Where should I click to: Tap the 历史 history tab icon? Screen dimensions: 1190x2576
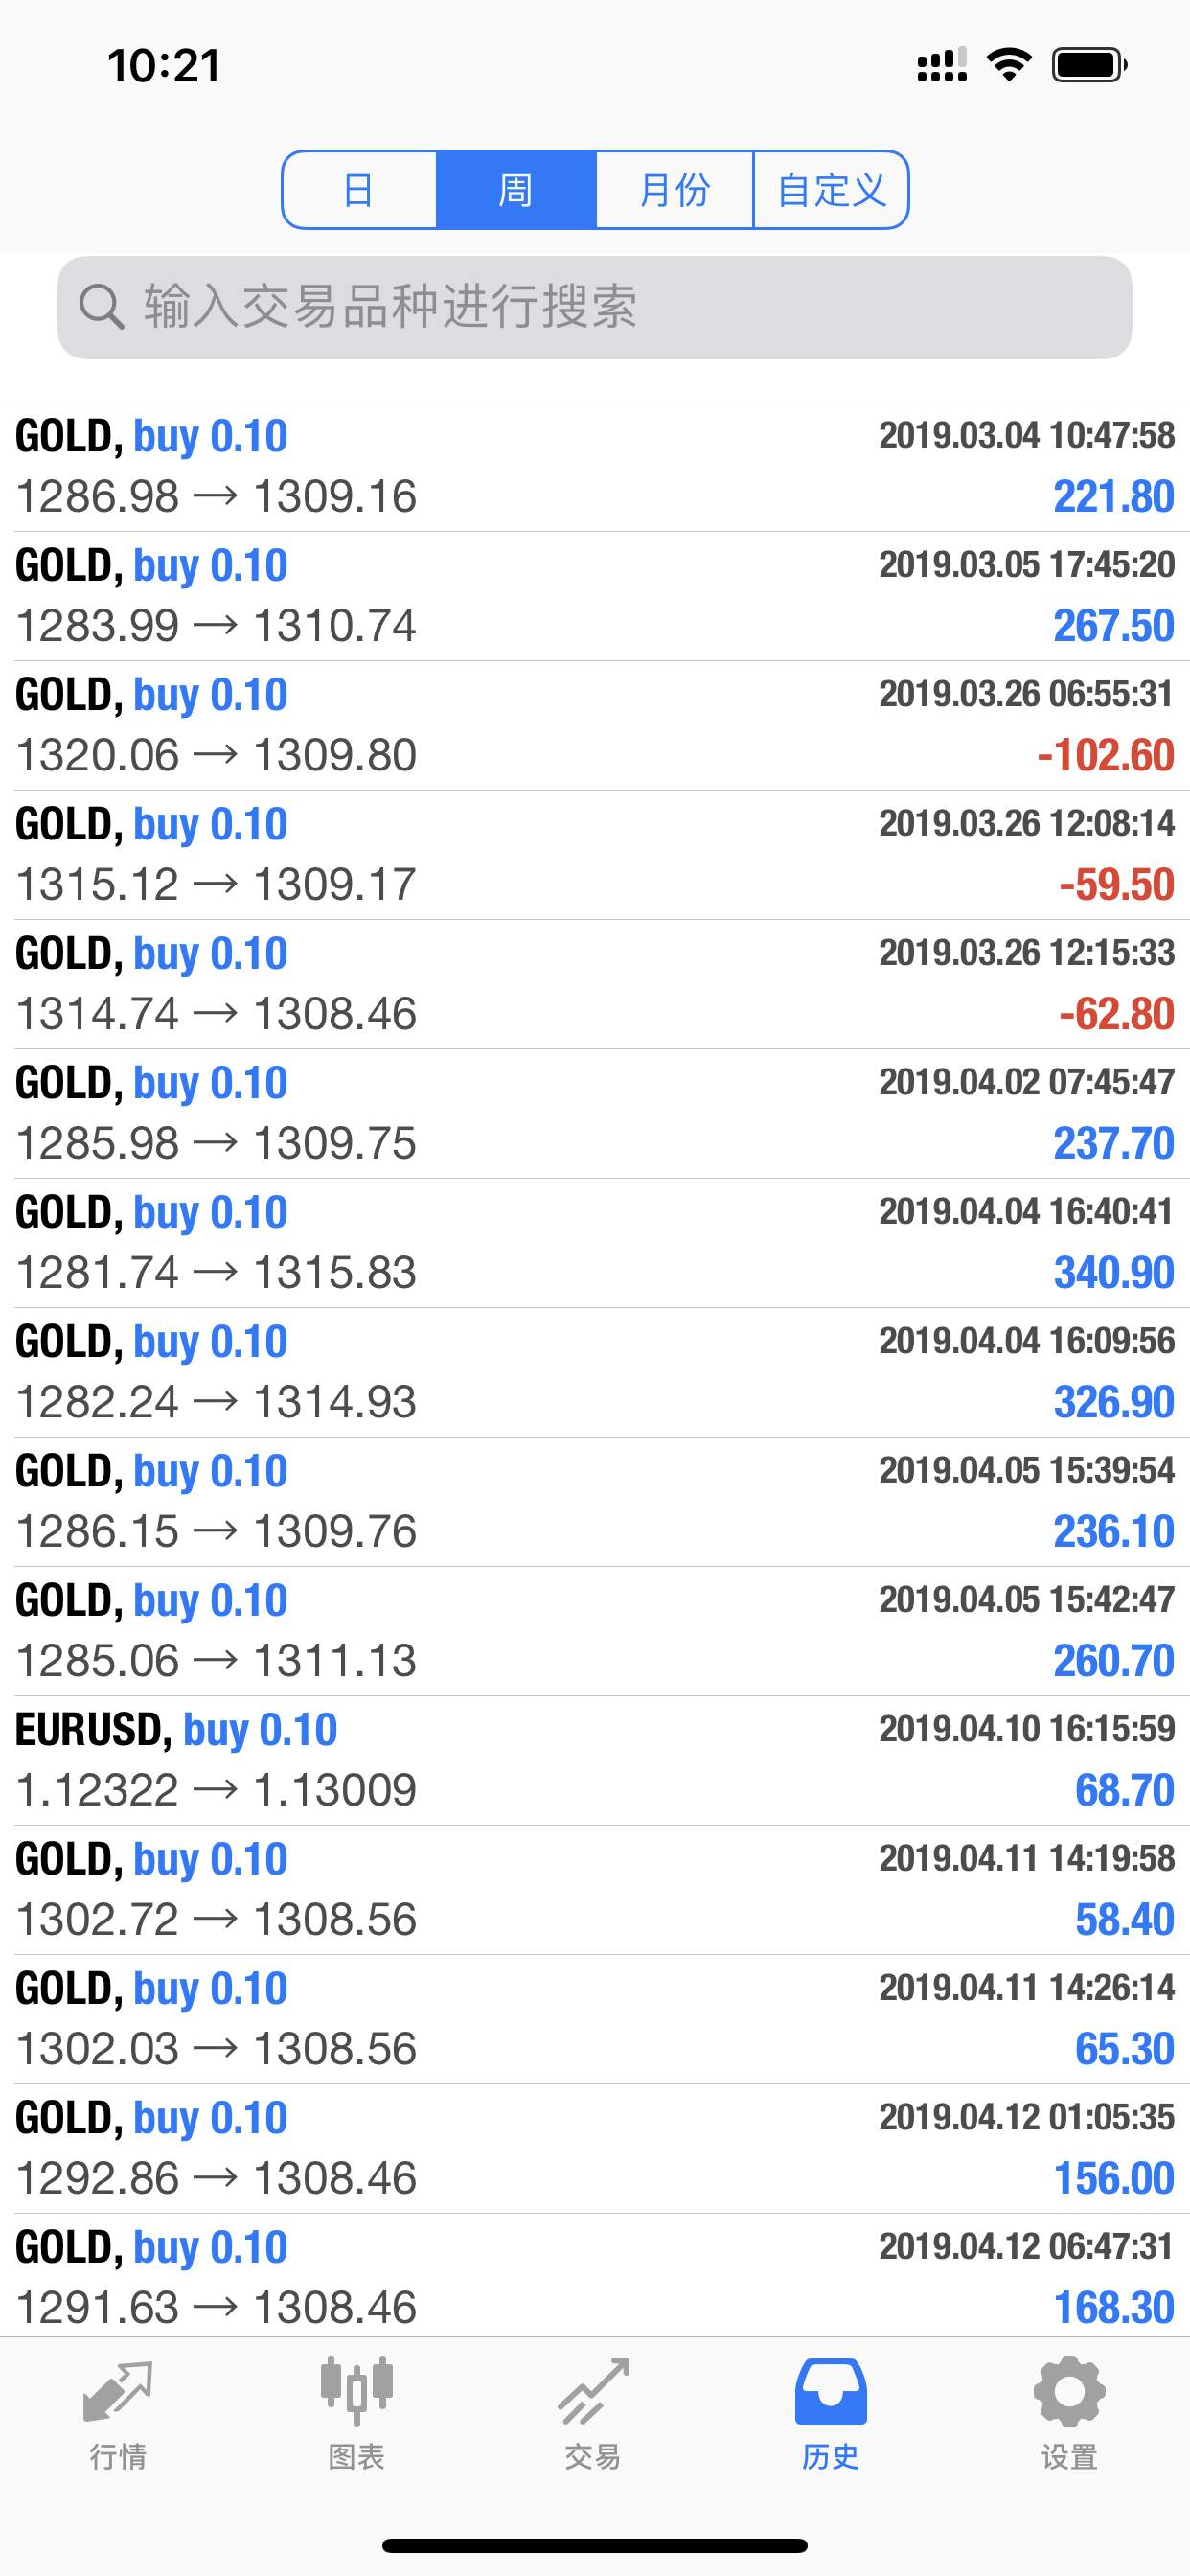(831, 2391)
